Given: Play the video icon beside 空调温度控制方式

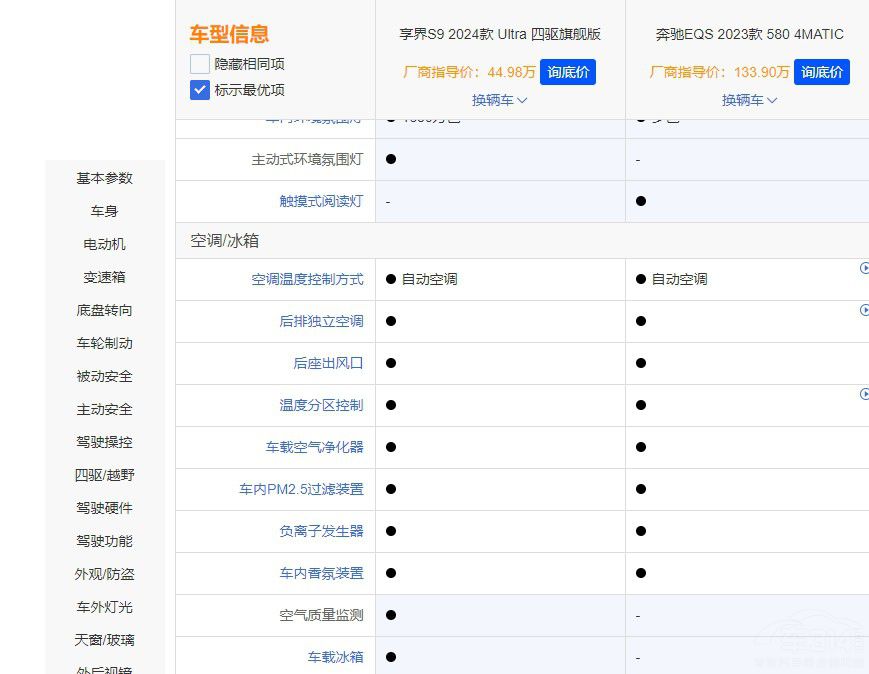Looking at the screenshot, I should pos(865,268).
